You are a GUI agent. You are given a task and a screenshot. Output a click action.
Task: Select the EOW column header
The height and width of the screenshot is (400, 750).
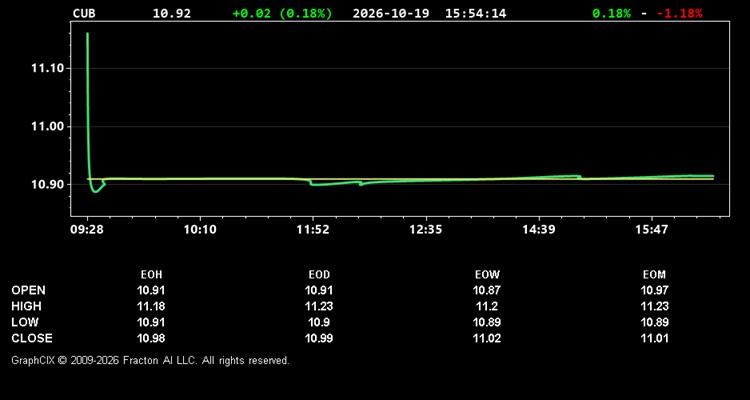pyautogui.click(x=487, y=275)
